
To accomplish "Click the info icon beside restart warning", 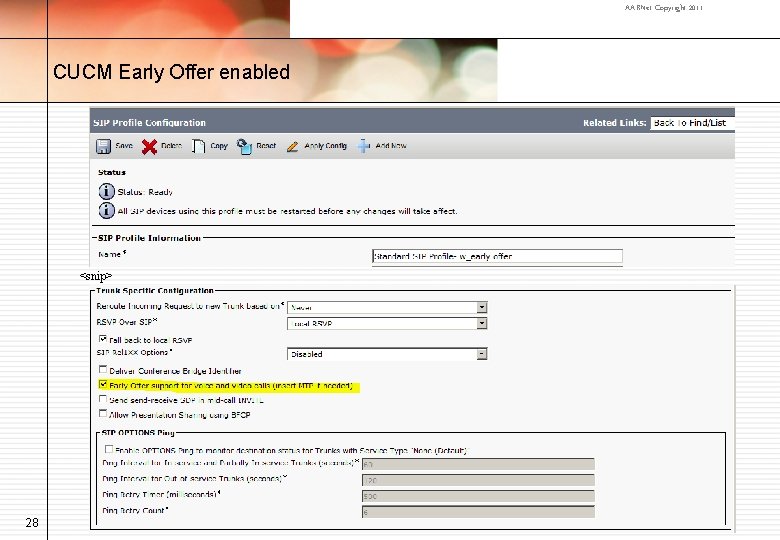I will point(106,210).
